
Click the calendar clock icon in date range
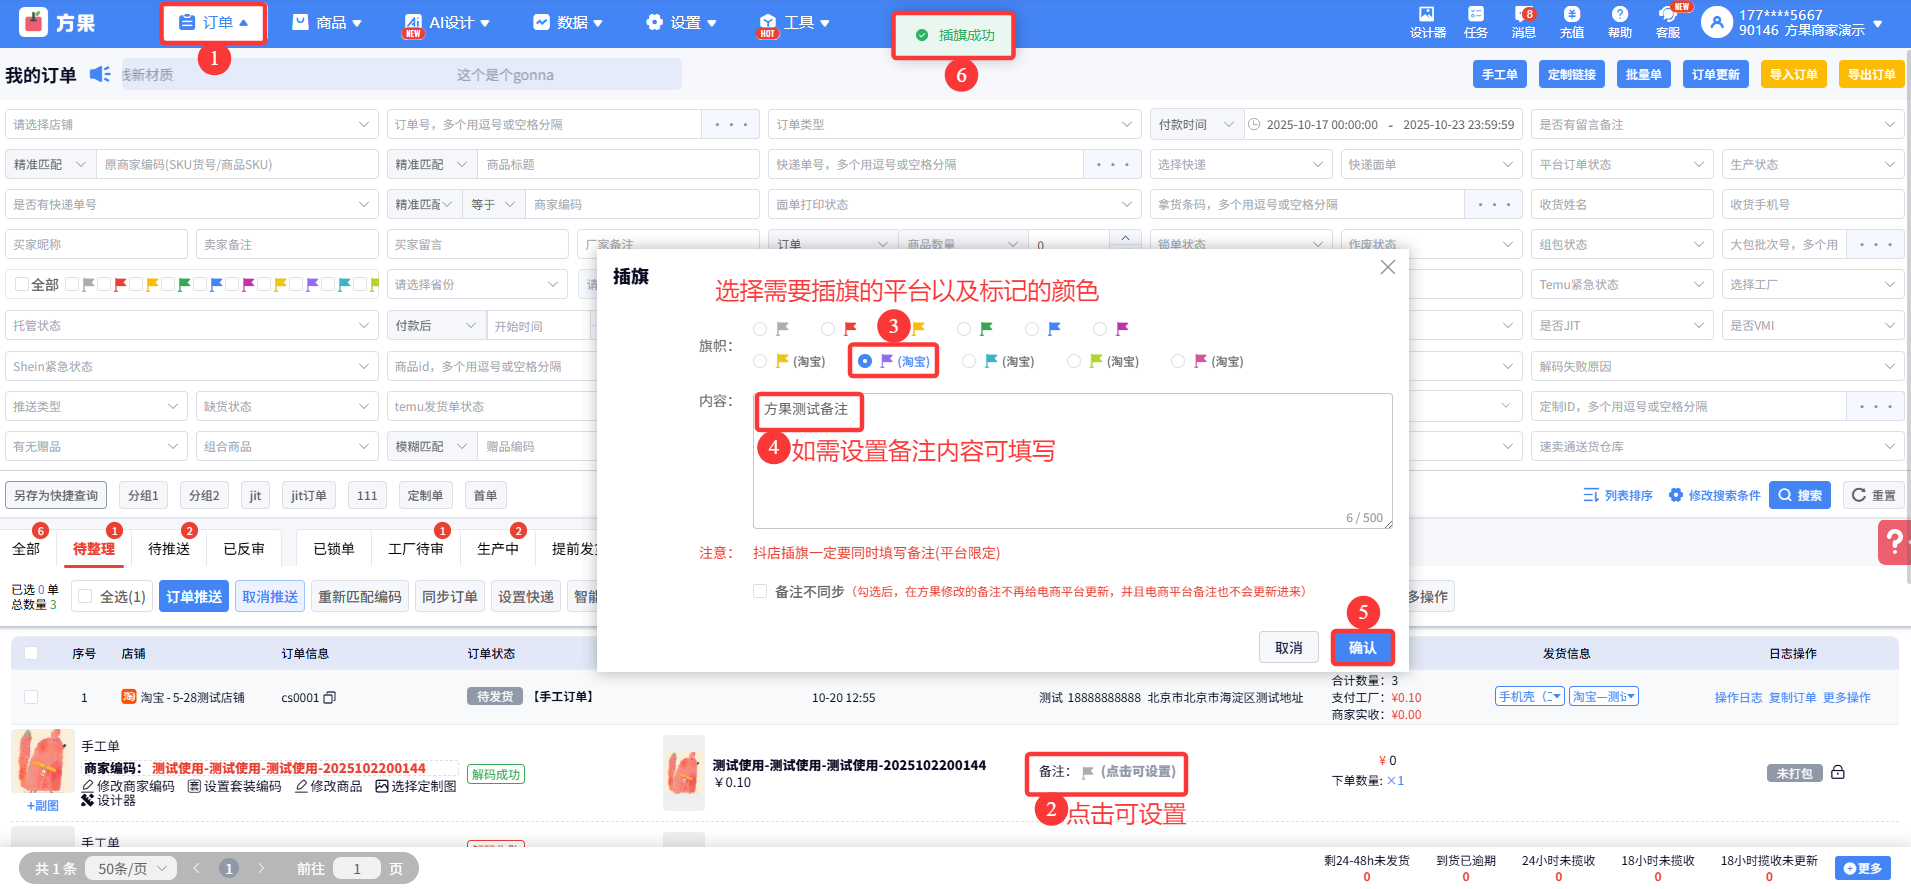tap(1254, 124)
